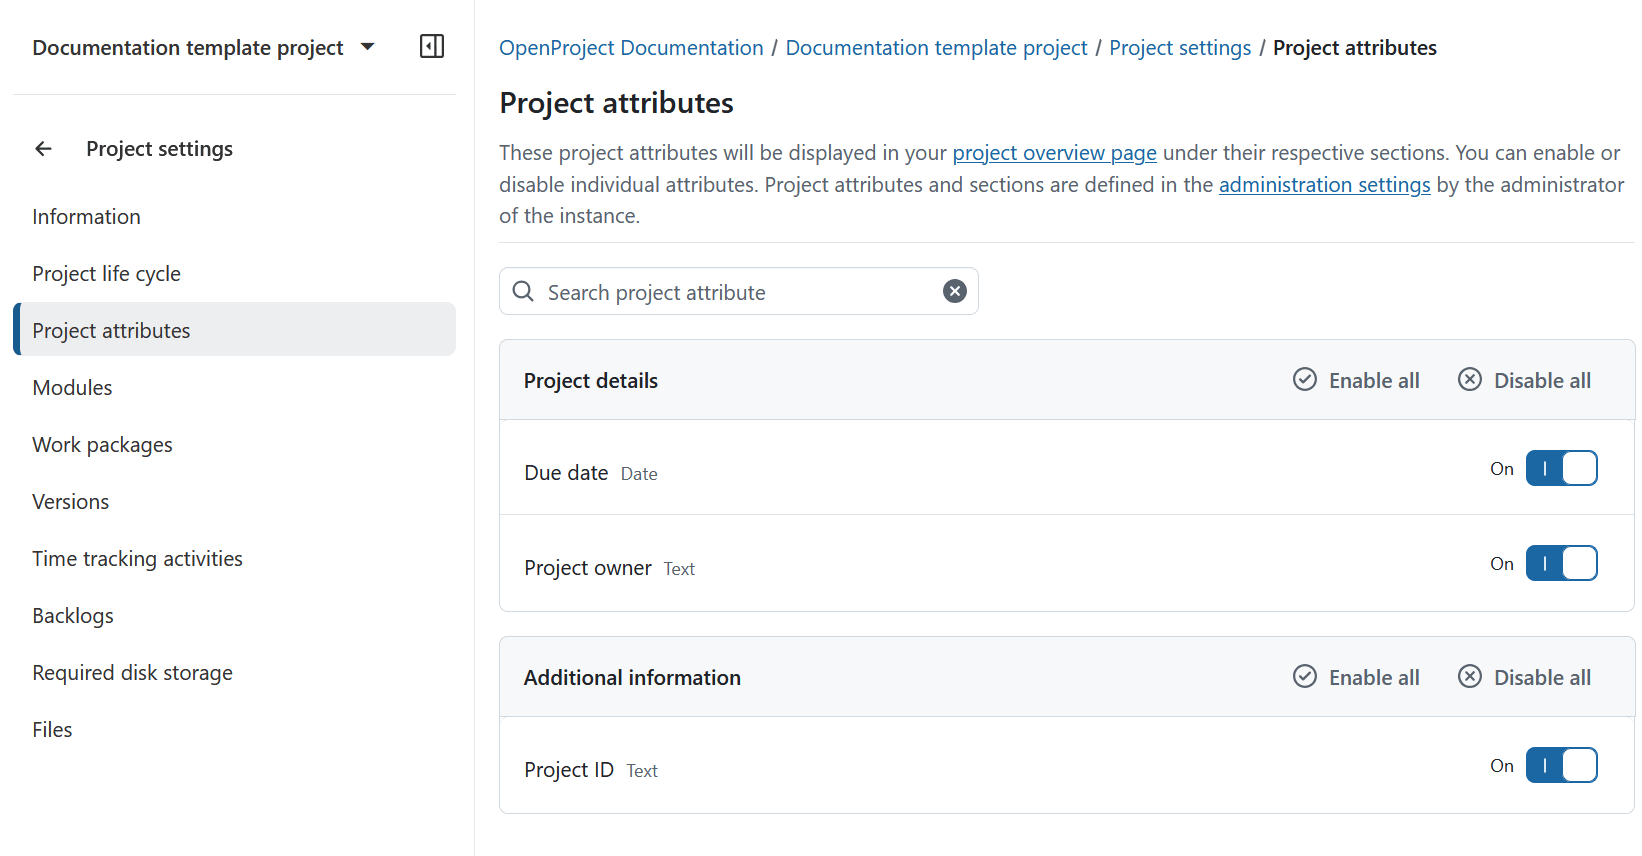The width and height of the screenshot is (1642, 856).
Task: Click Disable all X icon for Project details
Action: tap(1470, 380)
